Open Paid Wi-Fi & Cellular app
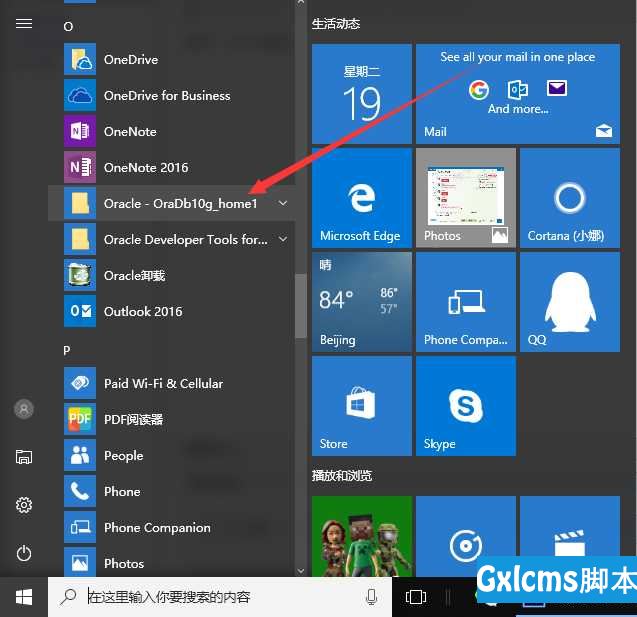This screenshot has width=637, height=617. pos(171,383)
